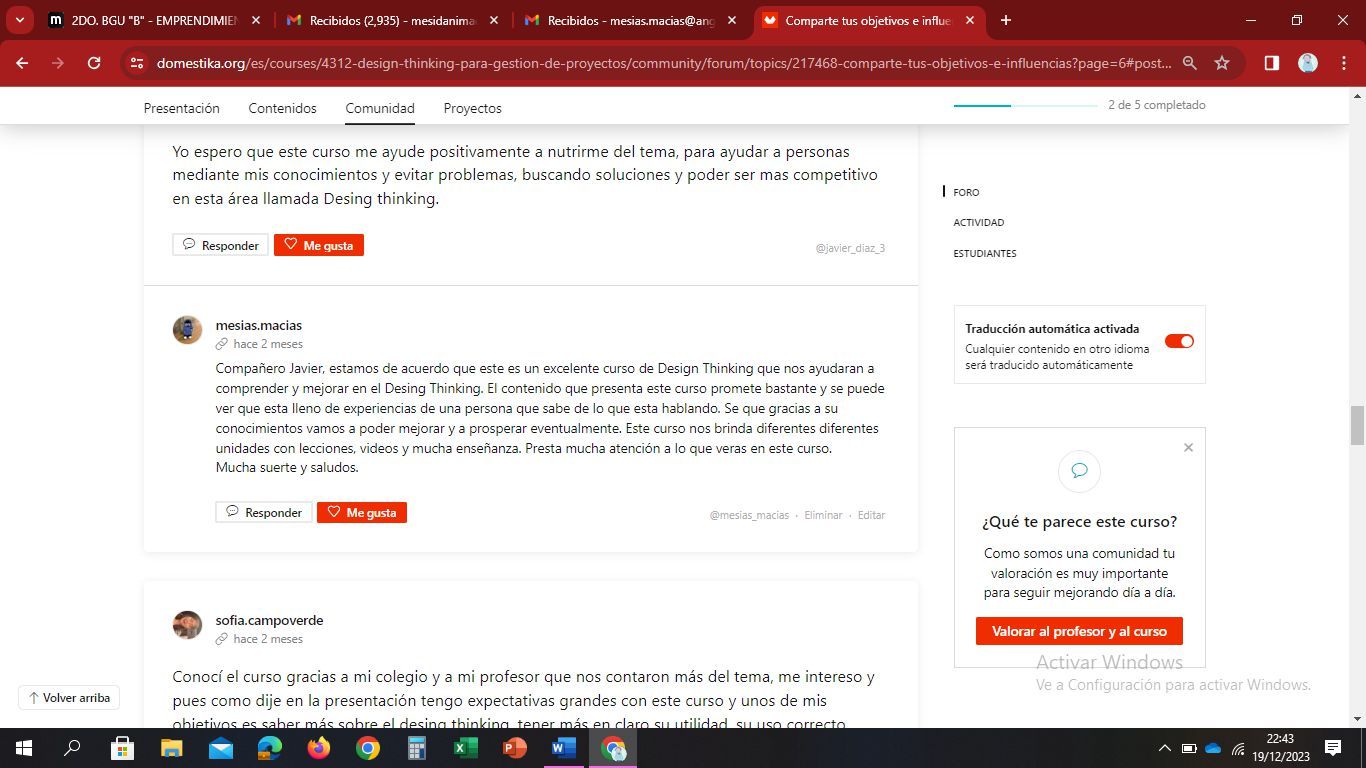Close the Comparte tus objetivos tab

point(969,20)
